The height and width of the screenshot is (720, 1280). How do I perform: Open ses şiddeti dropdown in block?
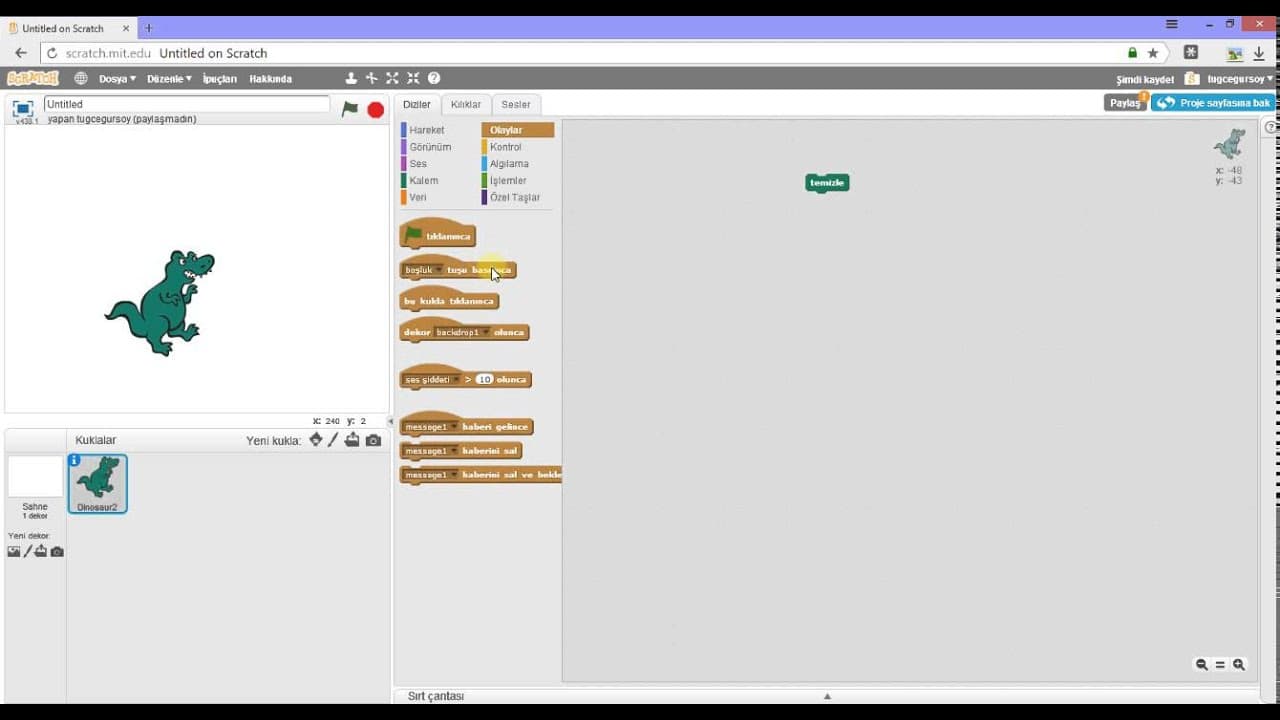coord(456,380)
